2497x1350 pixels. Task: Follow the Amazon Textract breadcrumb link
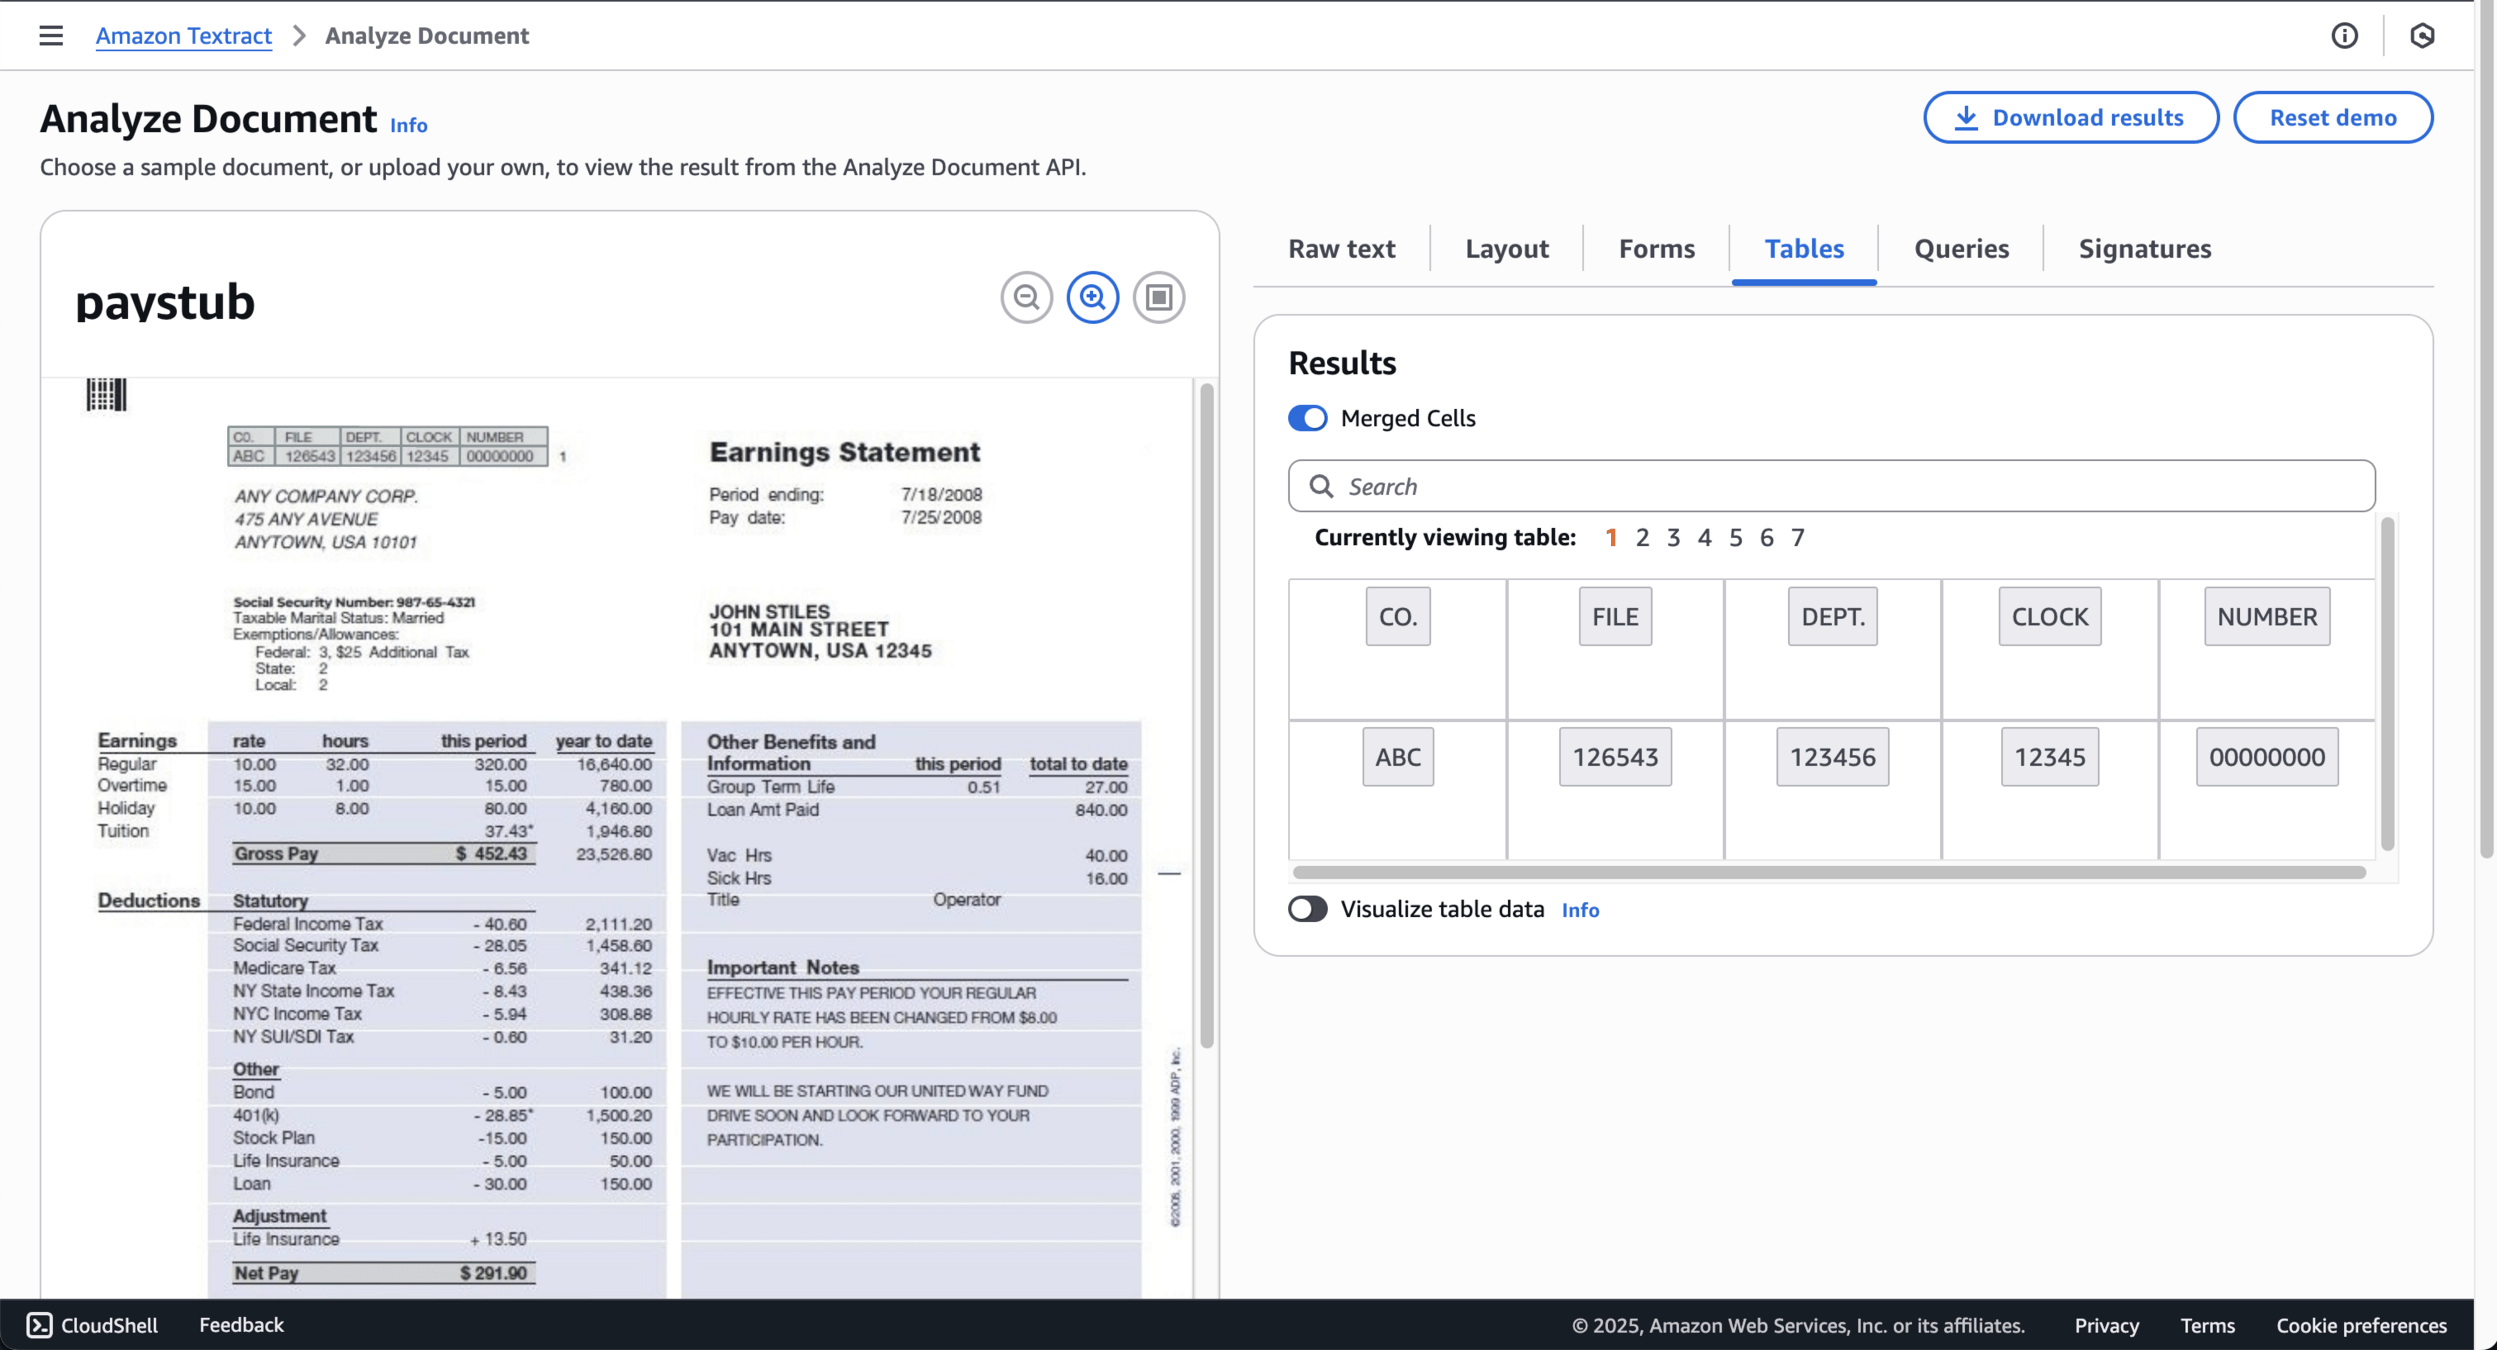tap(184, 36)
